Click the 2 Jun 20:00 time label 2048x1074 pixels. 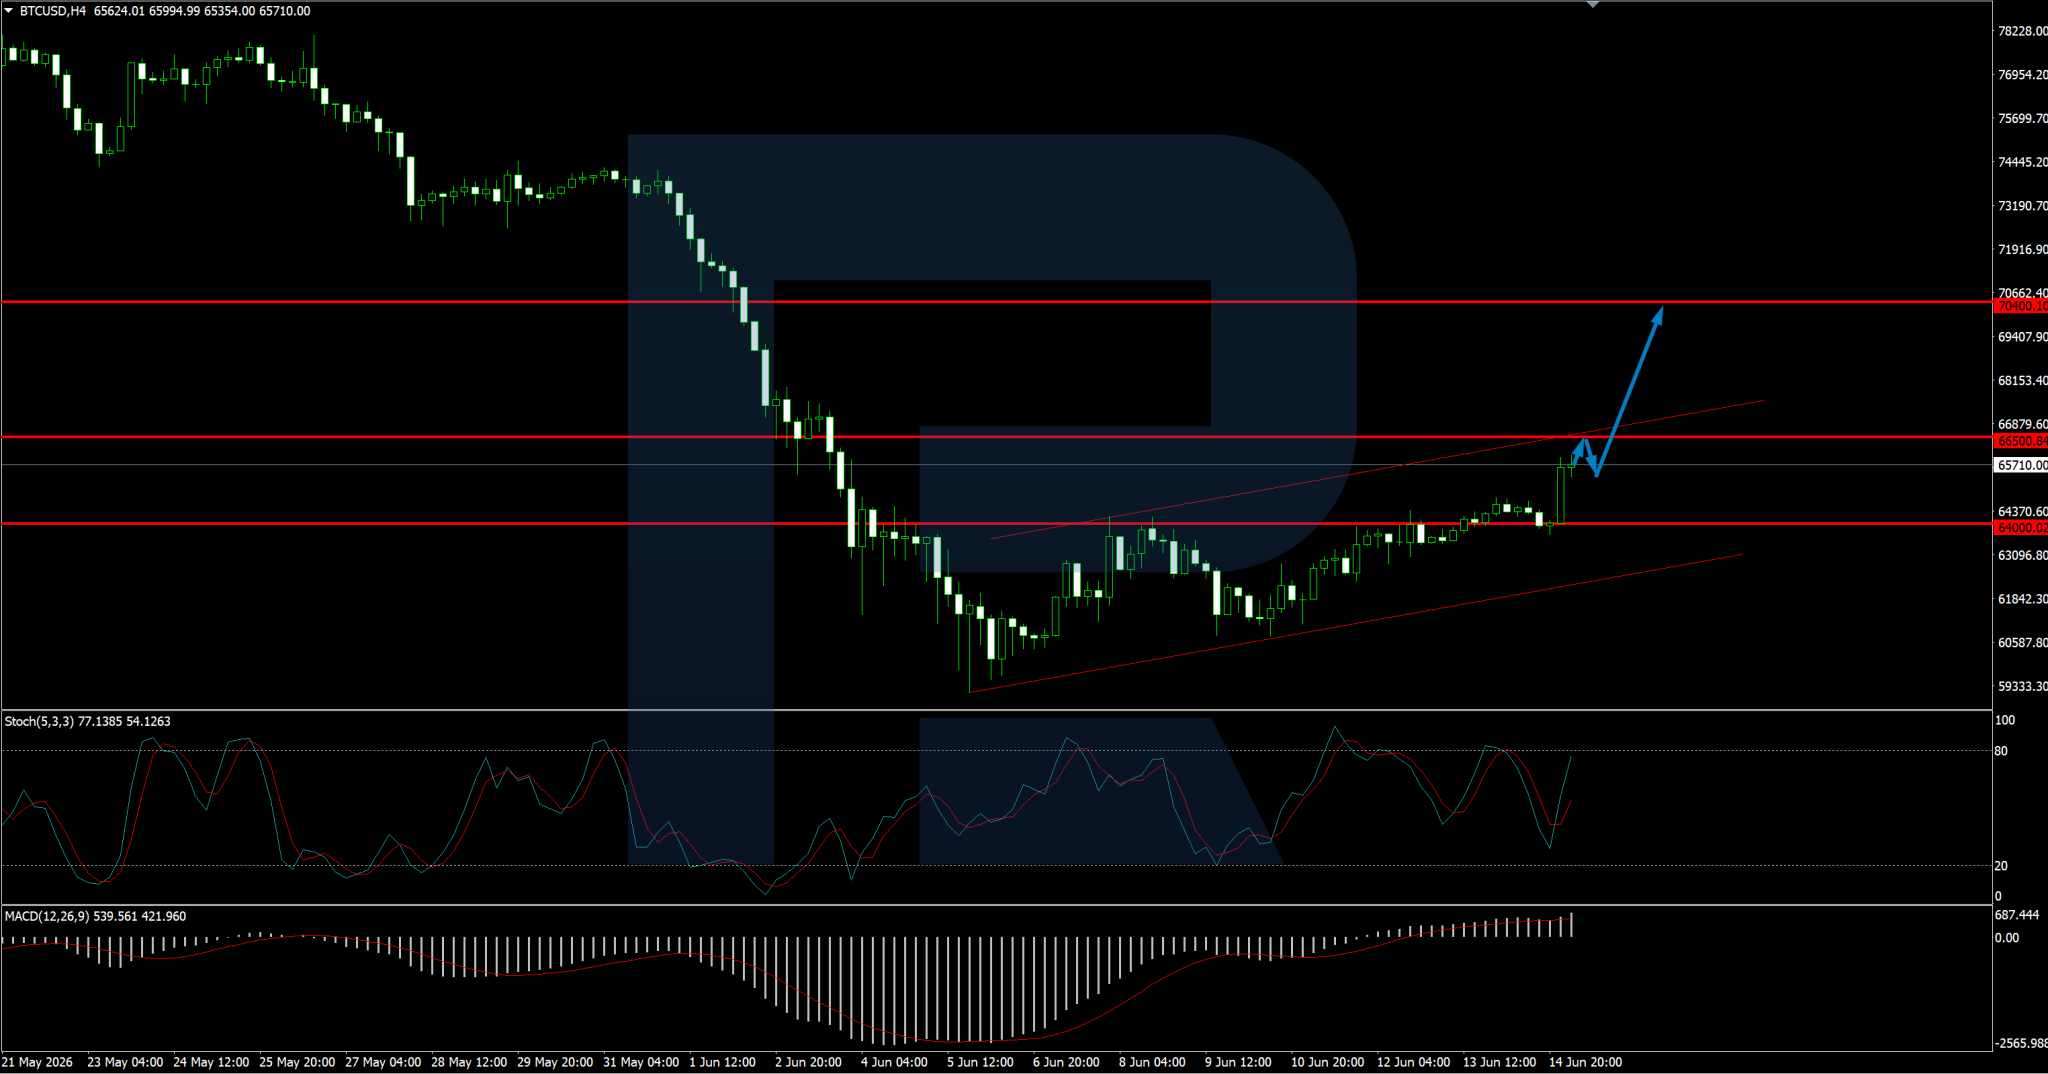coord(808,1062)
